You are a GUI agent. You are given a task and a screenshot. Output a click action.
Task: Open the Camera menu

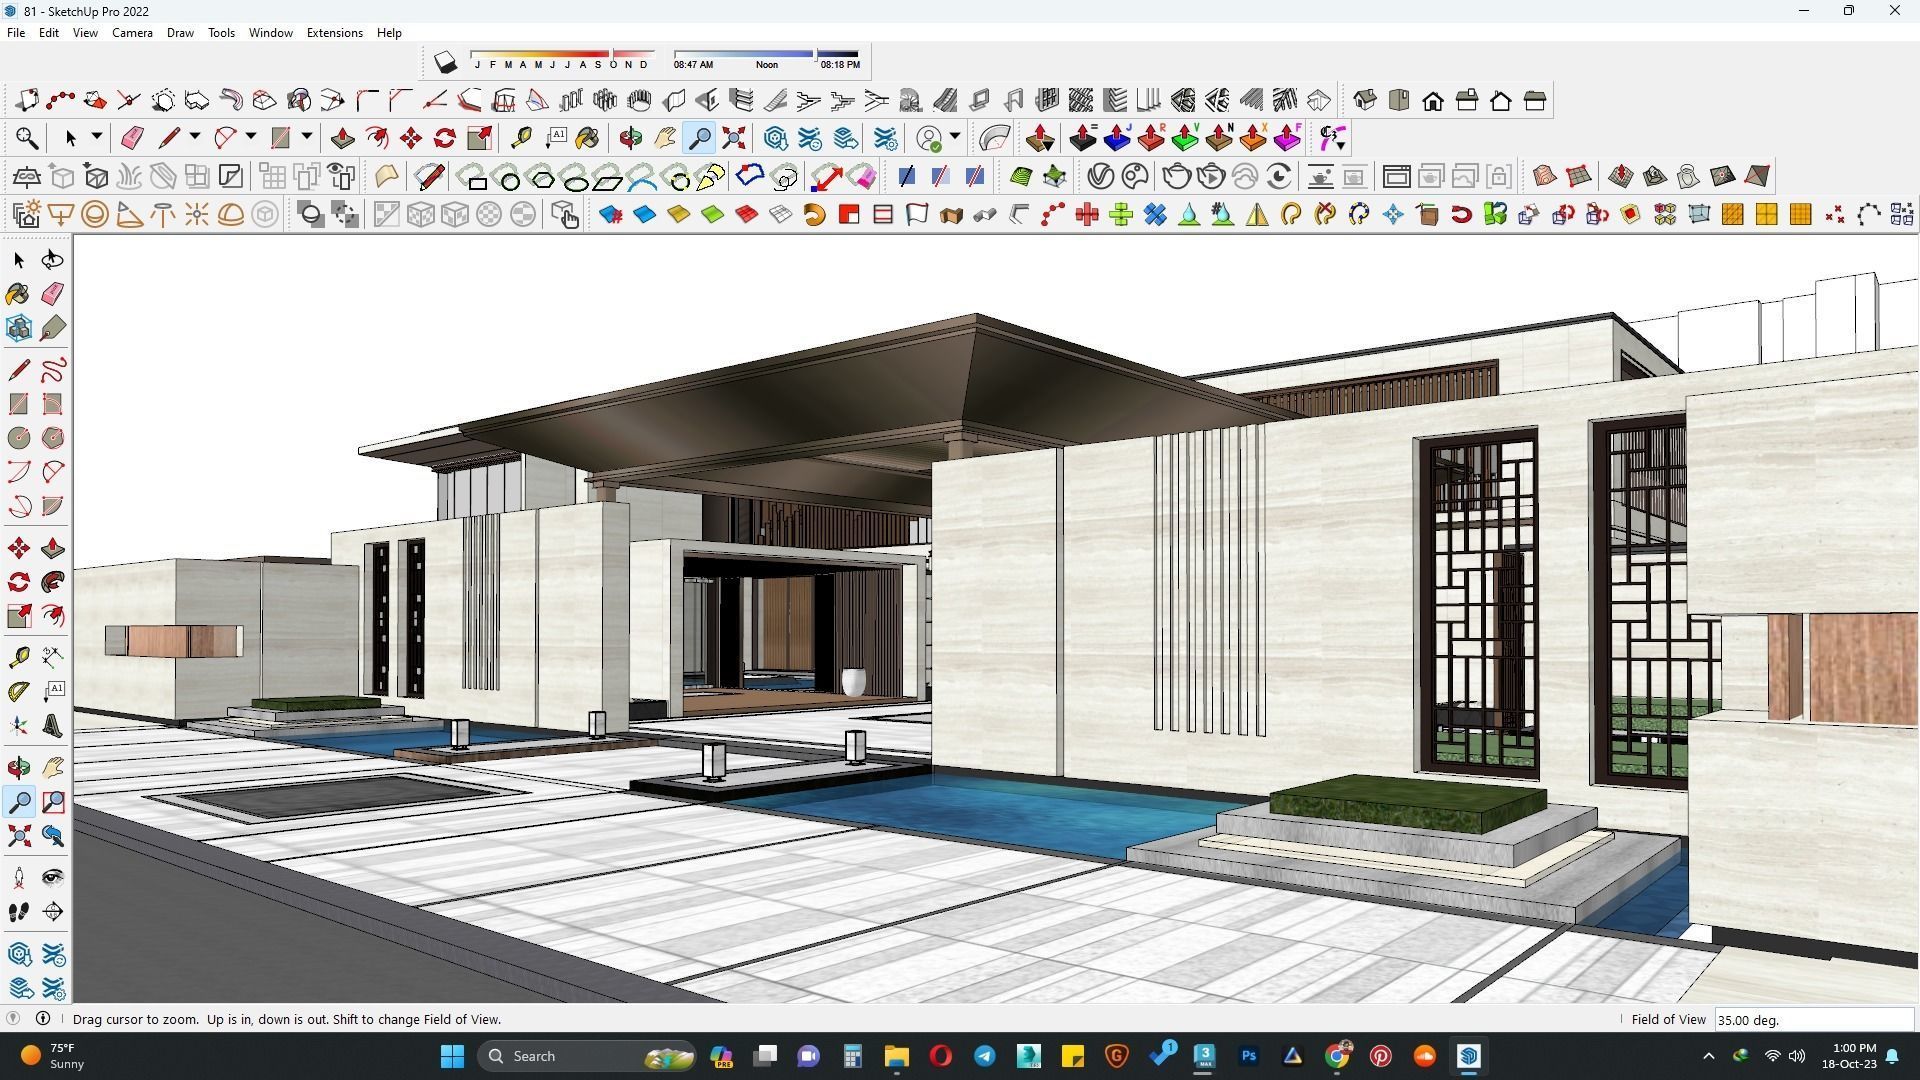click(x=132, y=33)
